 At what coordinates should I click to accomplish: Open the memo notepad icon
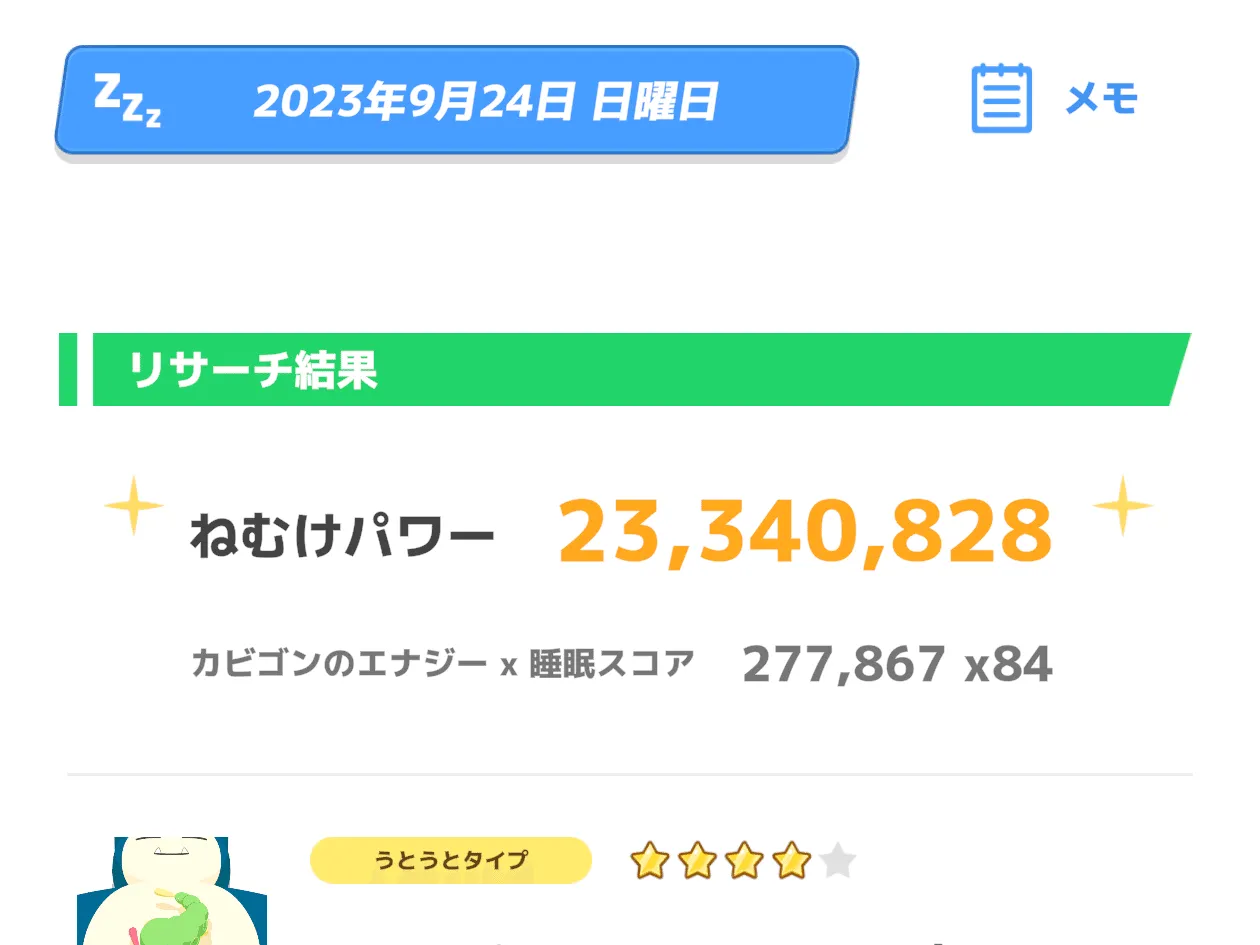pyautogui.click(x=1001, y=99)
